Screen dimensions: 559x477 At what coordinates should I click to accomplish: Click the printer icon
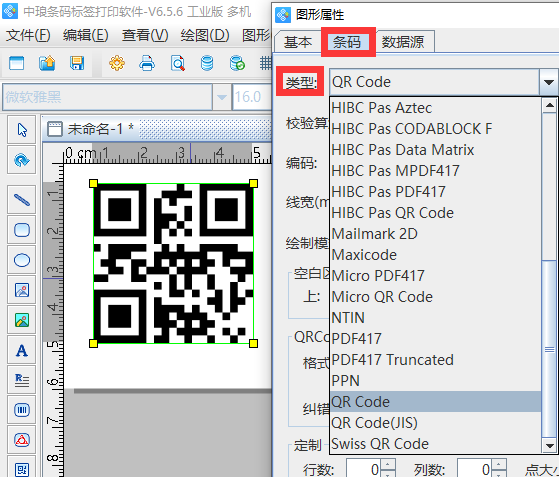coord(147,63)
